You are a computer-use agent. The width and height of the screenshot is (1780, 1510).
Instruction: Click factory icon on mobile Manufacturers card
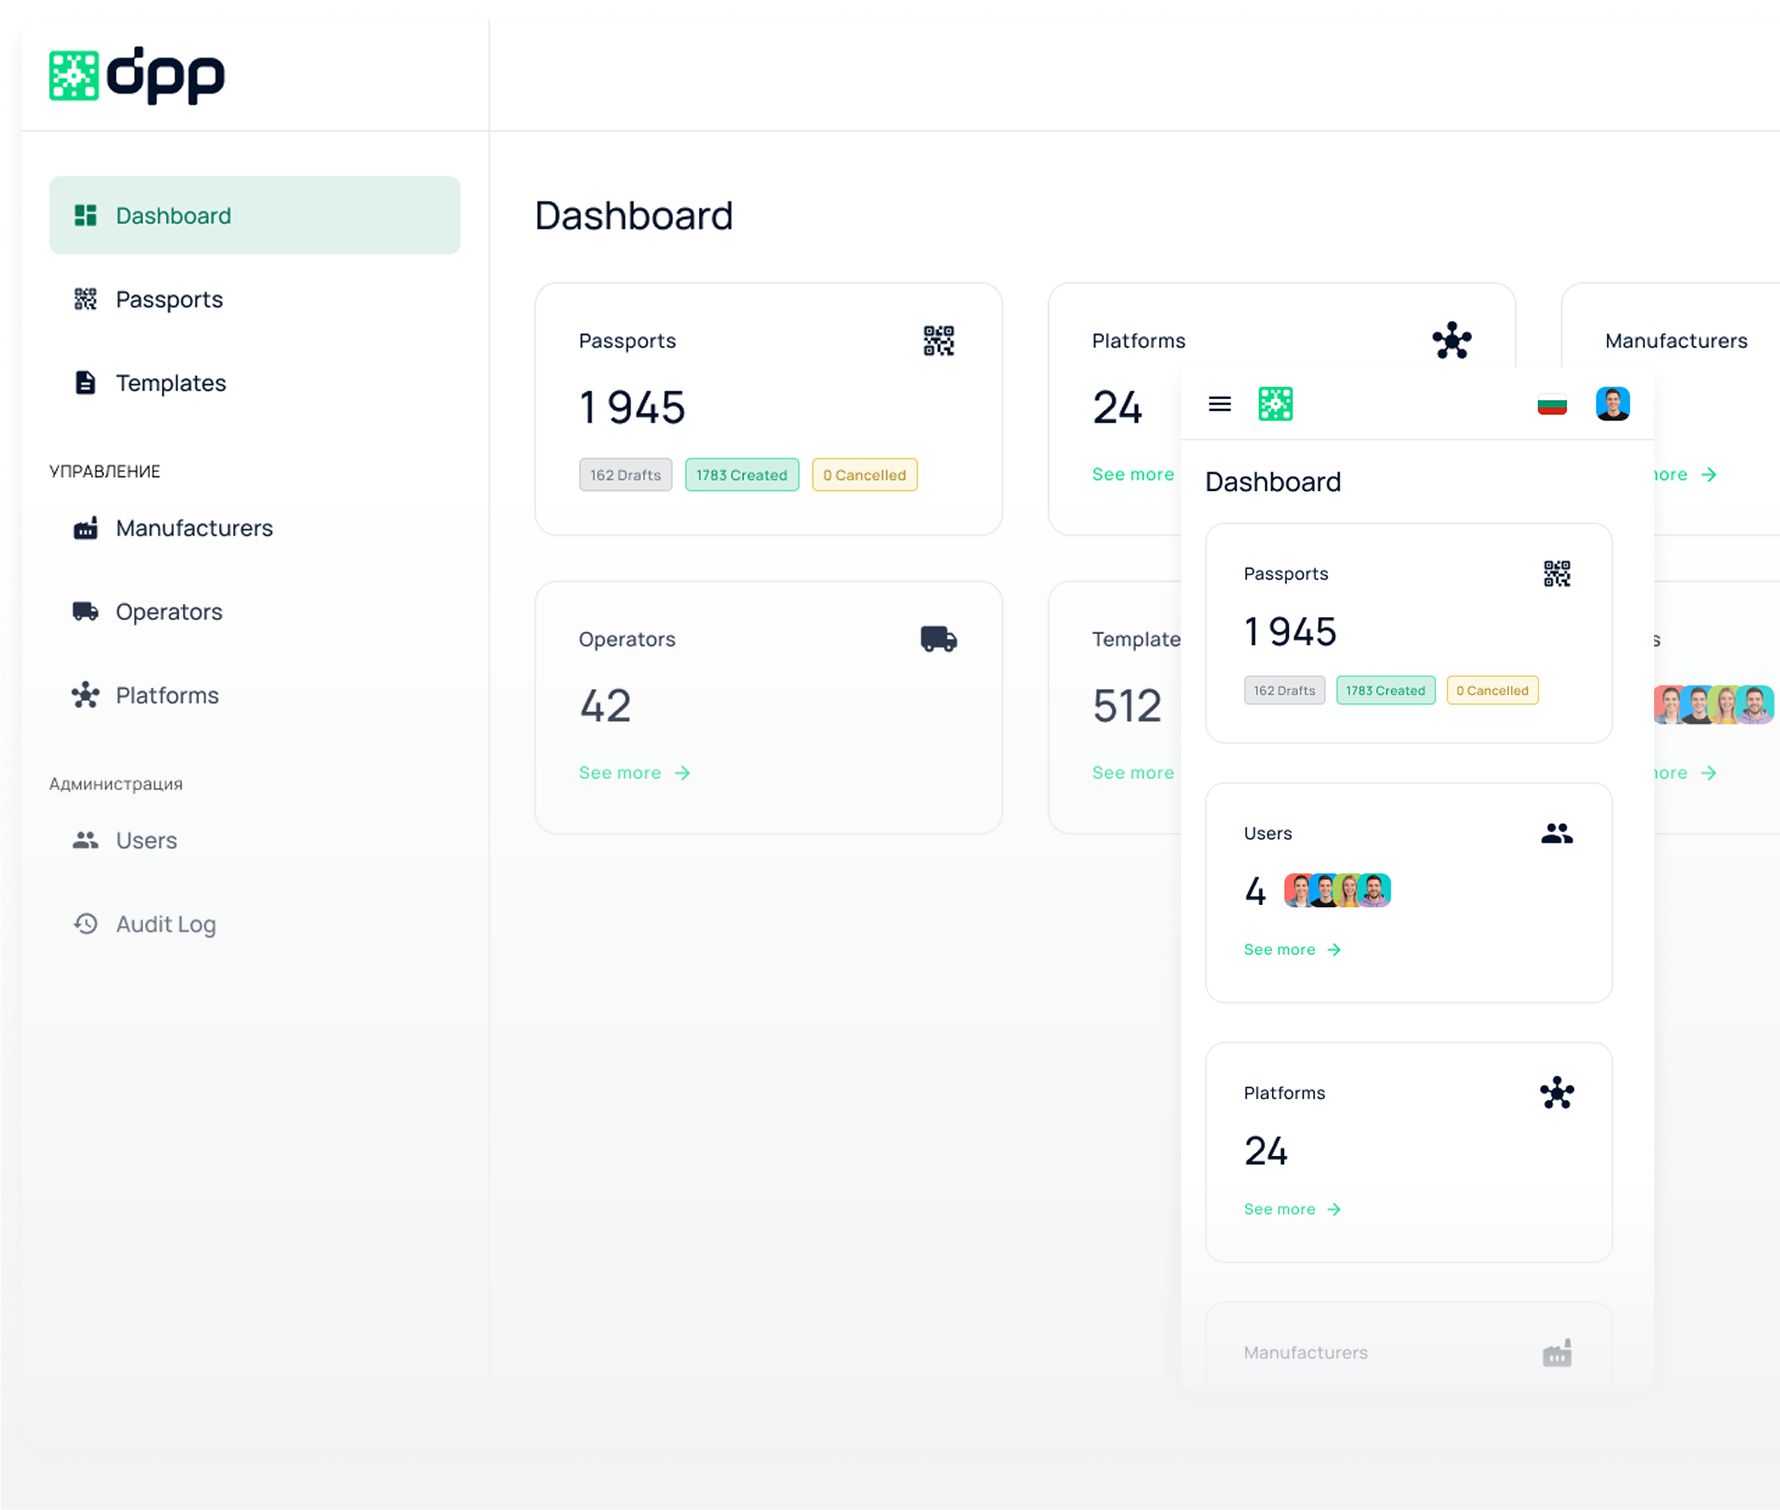pos(1557,1353)
